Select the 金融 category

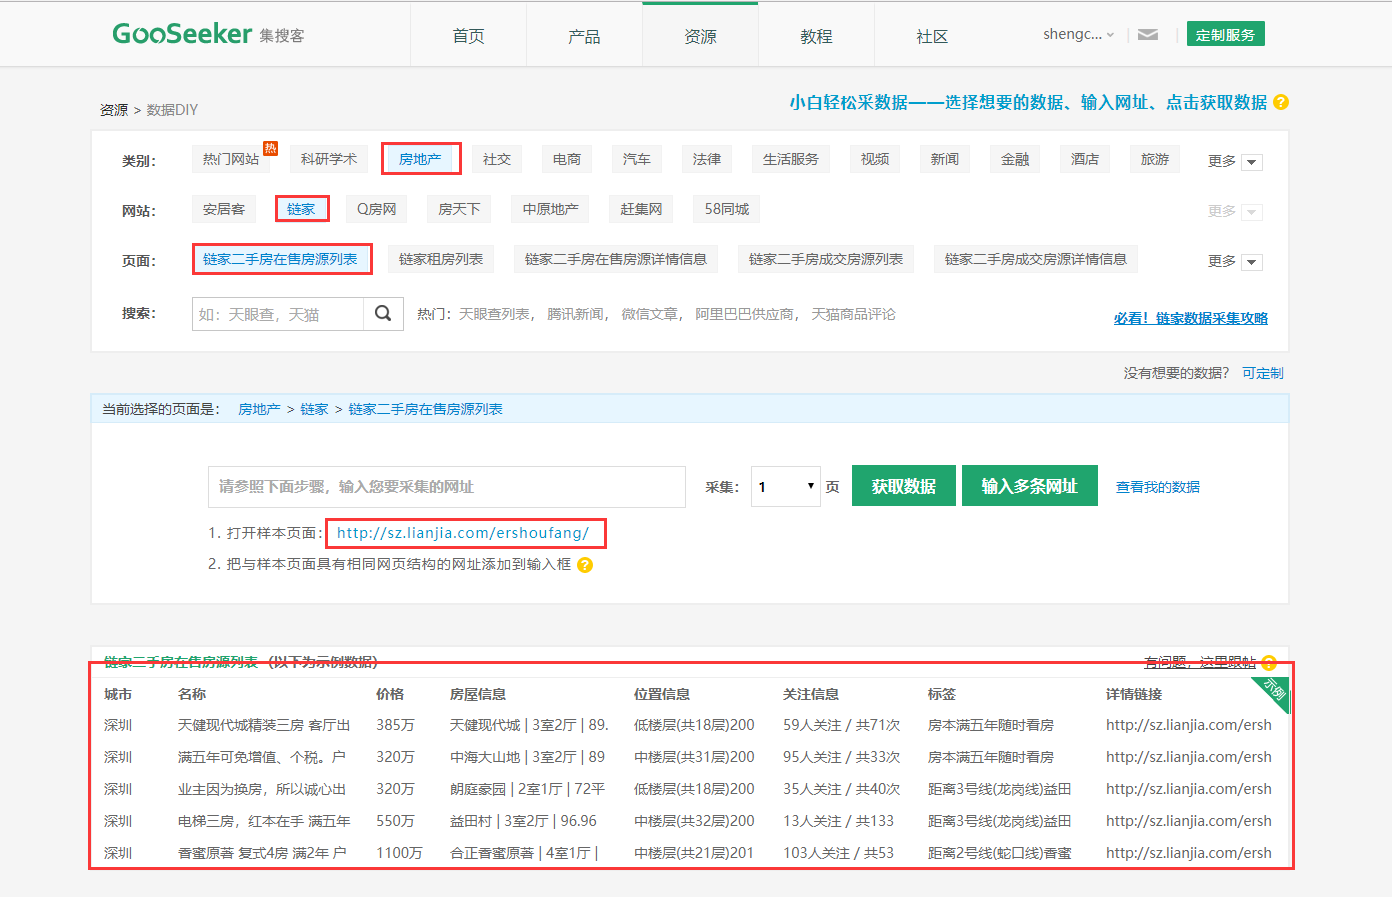(1015, 159)
